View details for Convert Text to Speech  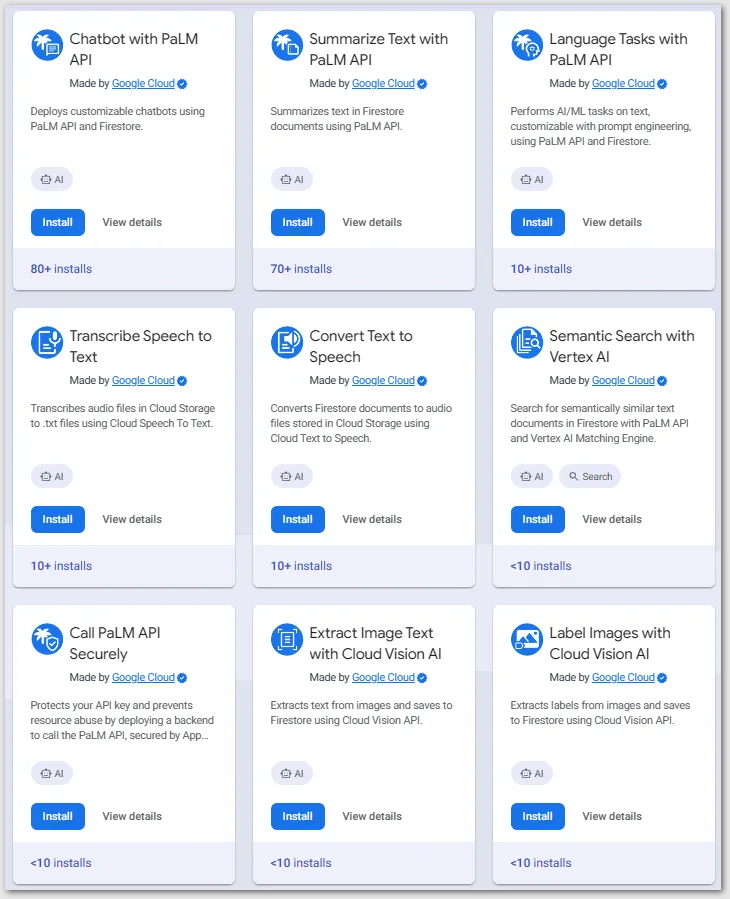coord(372,519)
